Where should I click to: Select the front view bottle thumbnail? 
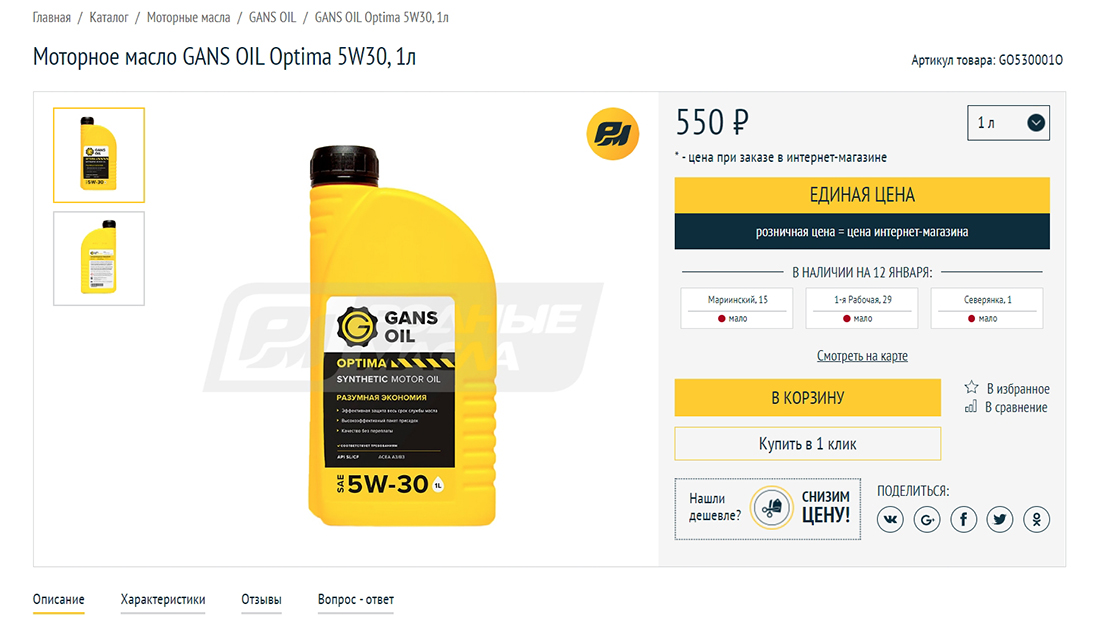click(x=99, y=155)
